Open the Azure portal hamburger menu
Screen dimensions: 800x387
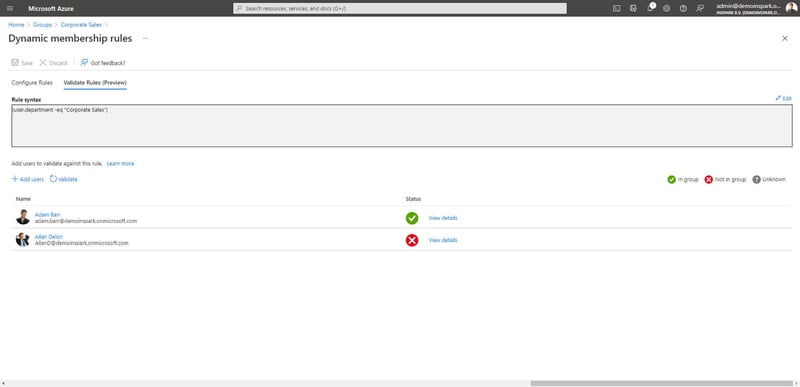(x=10, y=9)
